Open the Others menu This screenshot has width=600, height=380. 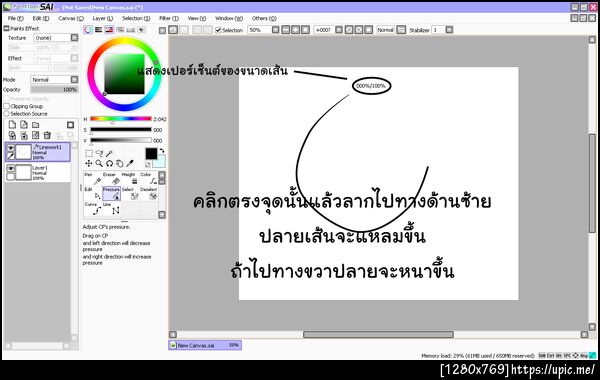[x=264, y=18]
